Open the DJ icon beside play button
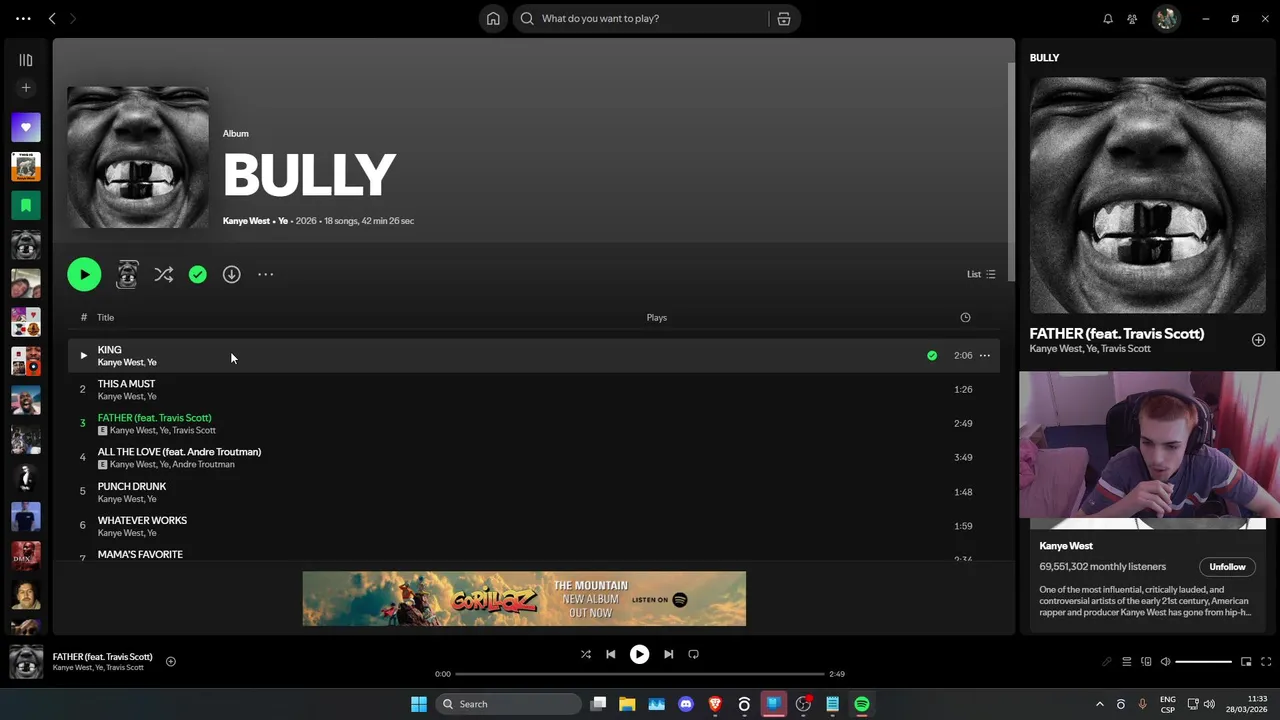 [127, 274]
